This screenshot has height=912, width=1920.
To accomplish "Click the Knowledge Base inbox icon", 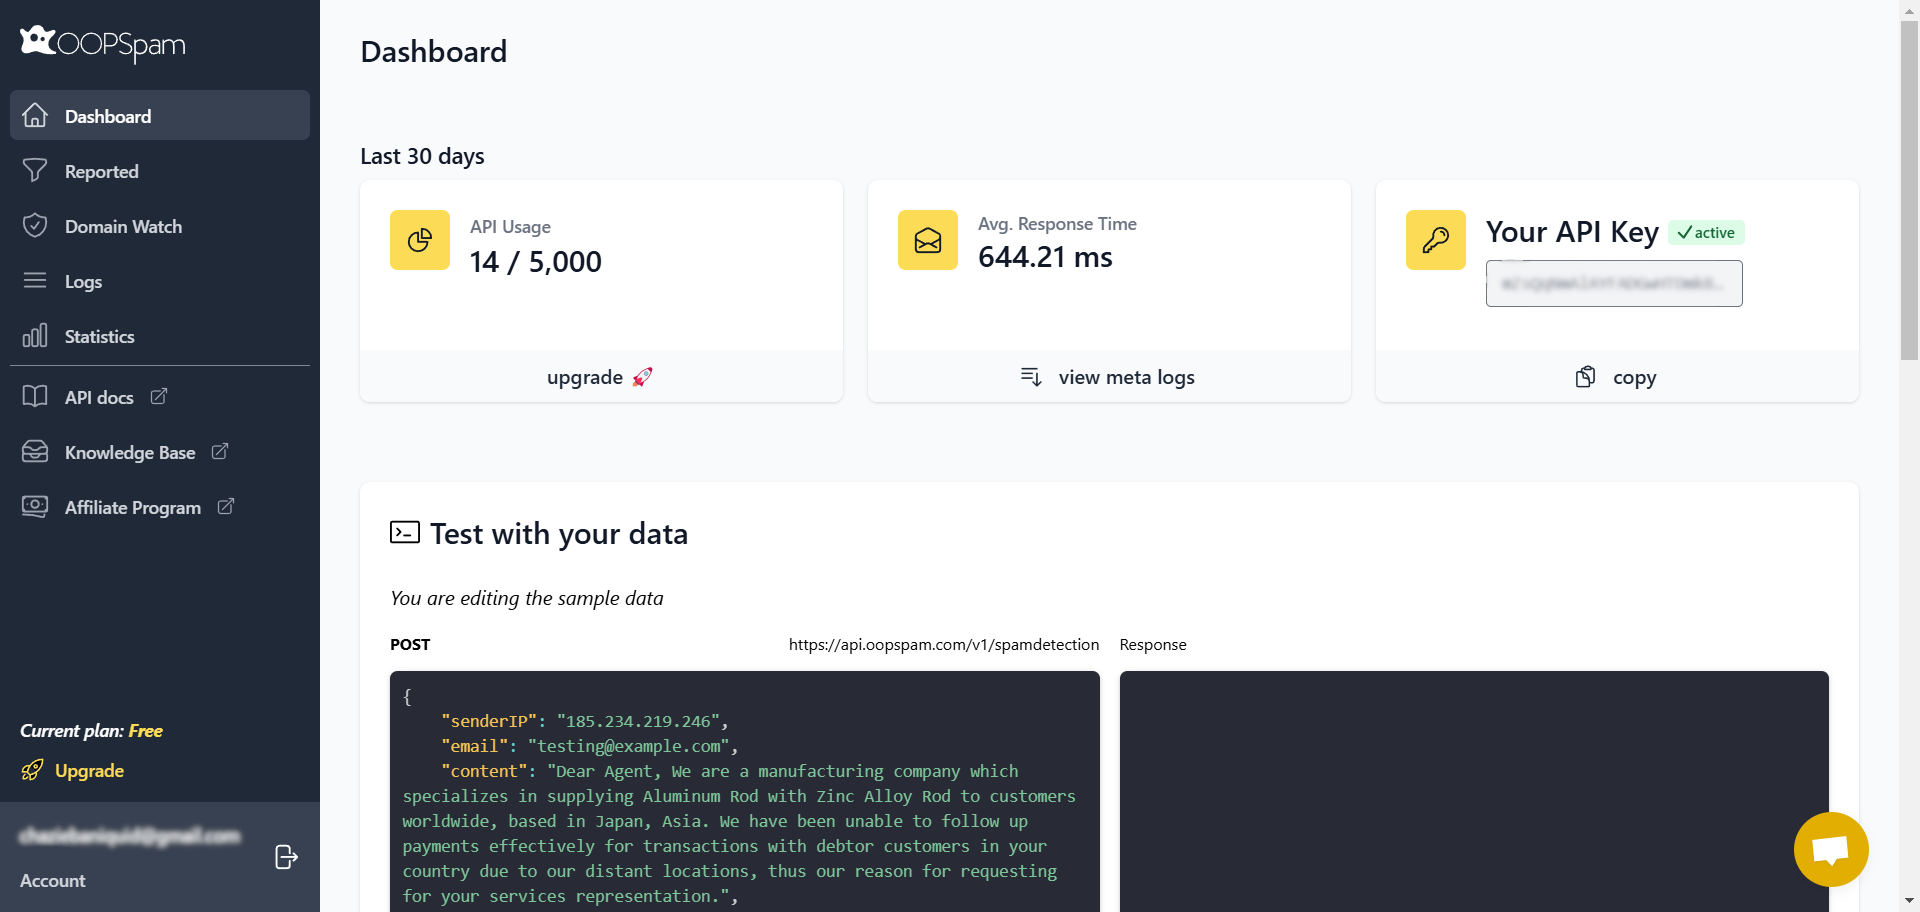I will [35, 452].
